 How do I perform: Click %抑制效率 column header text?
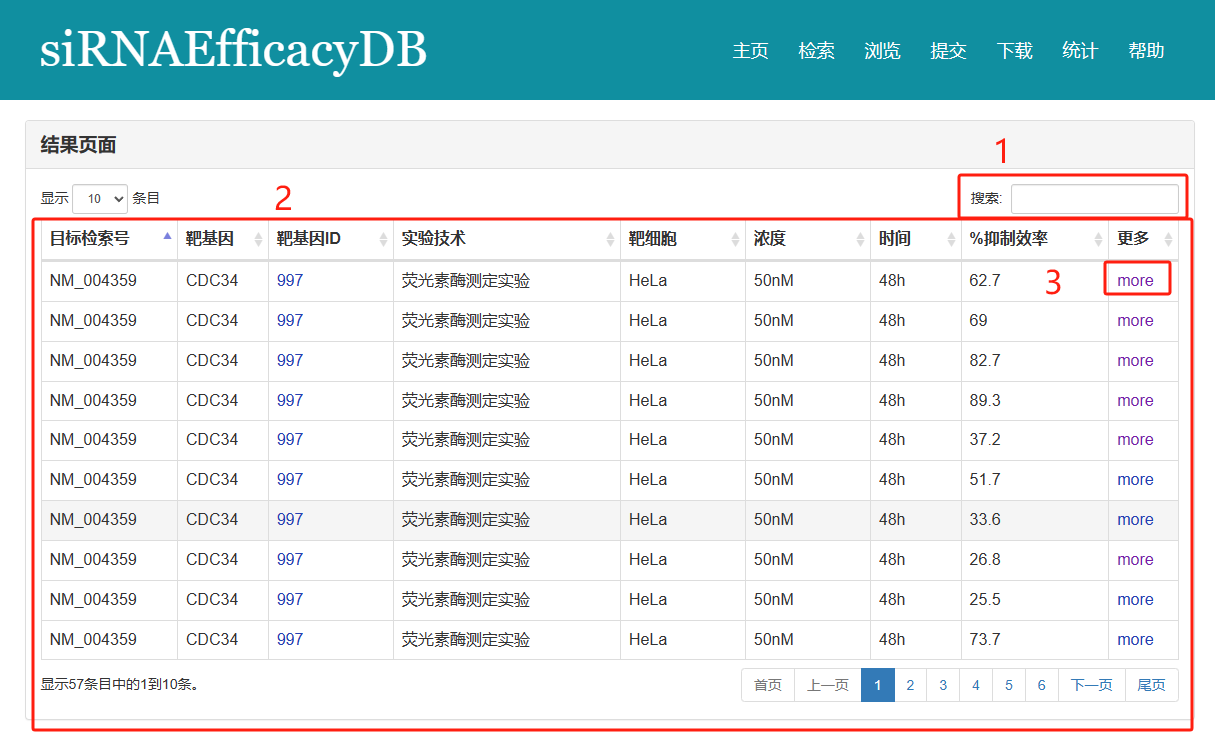(x=1008, y=239)
